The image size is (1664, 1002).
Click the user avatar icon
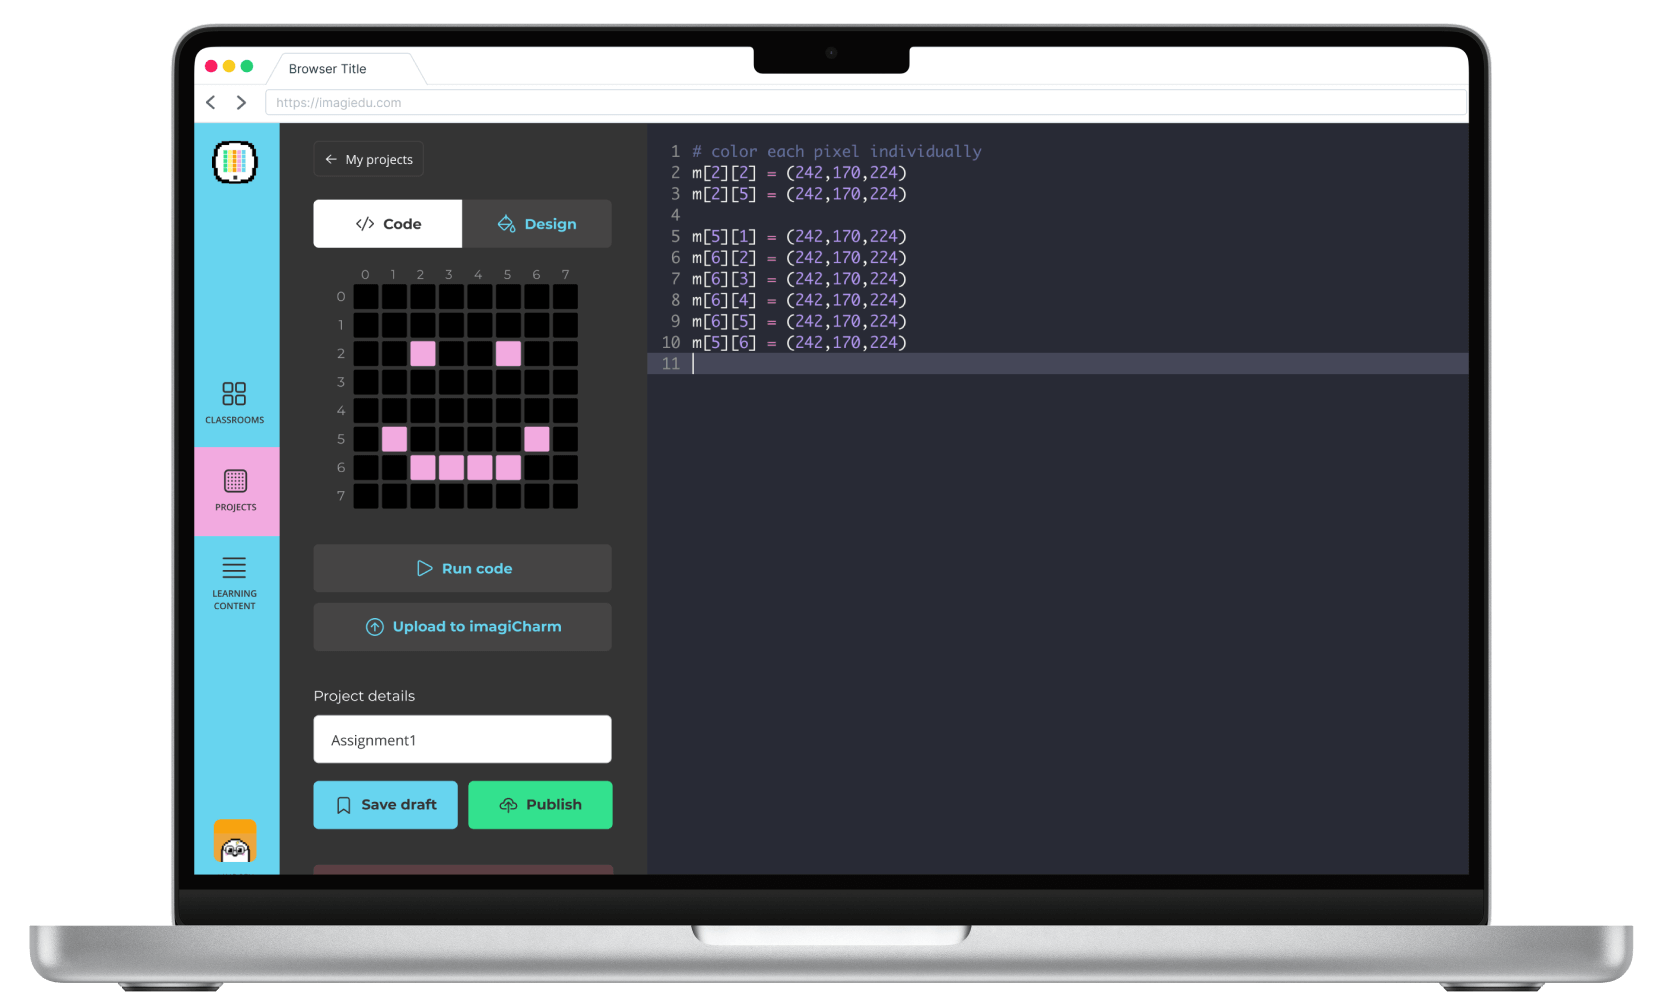pos(235,842)
